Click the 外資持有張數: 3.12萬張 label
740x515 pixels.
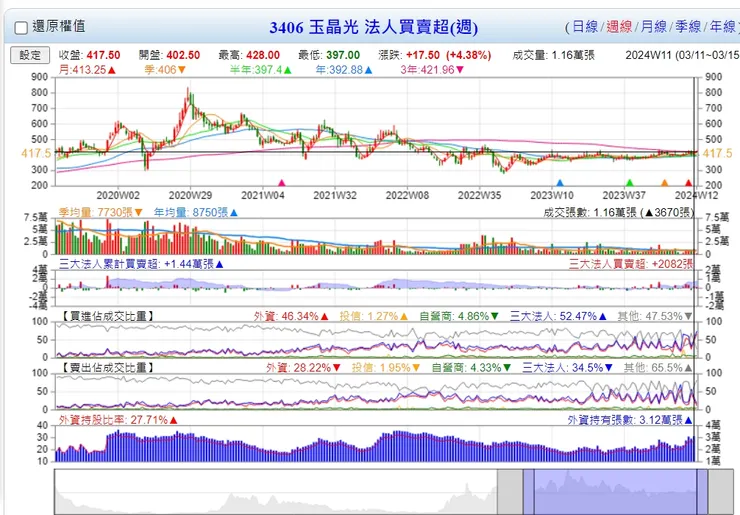[630, 420]
